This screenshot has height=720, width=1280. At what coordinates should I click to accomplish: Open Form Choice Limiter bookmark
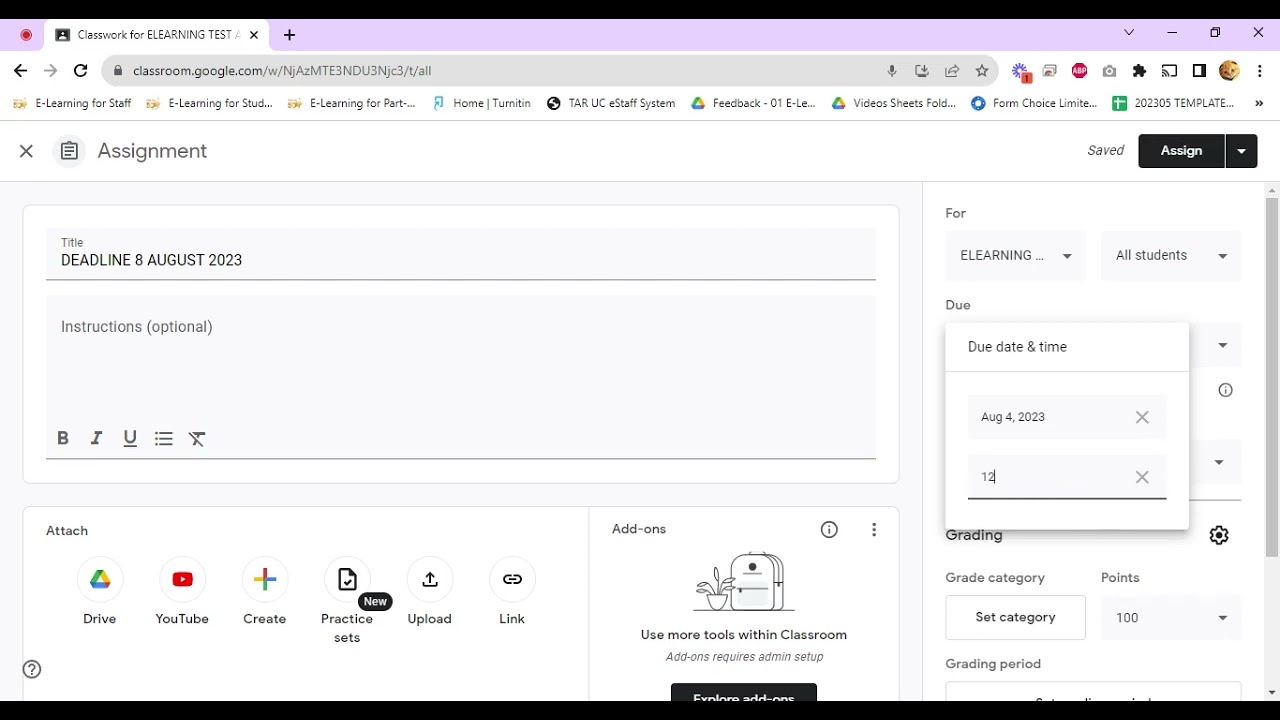1034,103
